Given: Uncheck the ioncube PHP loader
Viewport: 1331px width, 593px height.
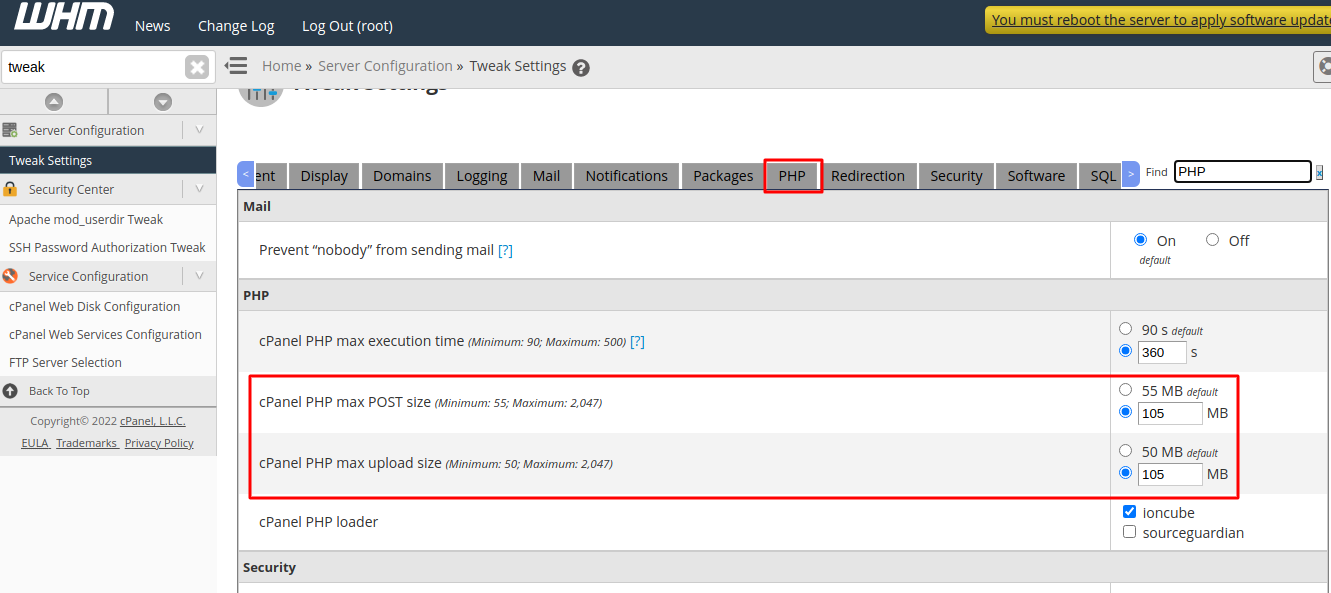Looking at the screenshot, I should click(x=1130, y=512).
